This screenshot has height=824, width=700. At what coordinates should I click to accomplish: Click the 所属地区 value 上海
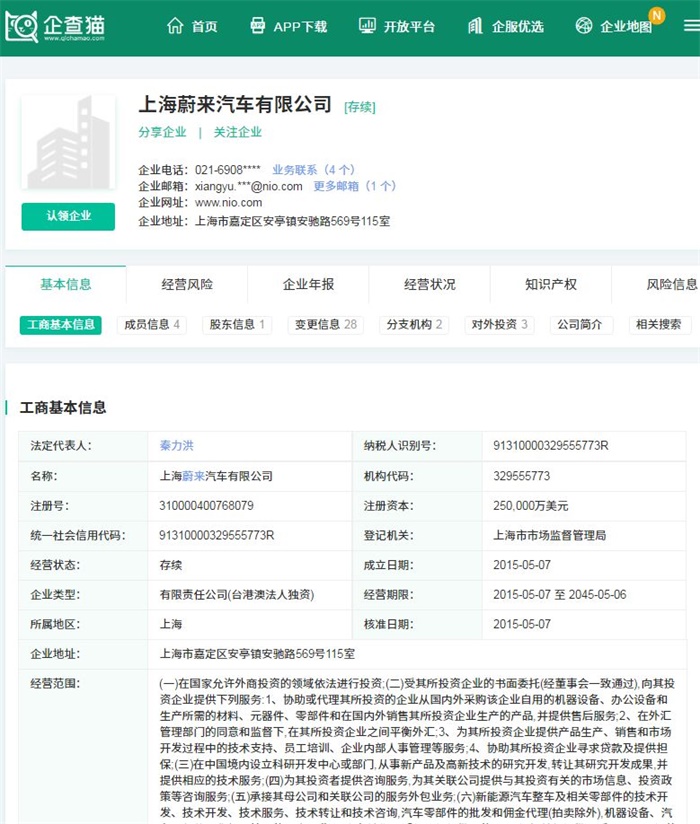point(171,624)
